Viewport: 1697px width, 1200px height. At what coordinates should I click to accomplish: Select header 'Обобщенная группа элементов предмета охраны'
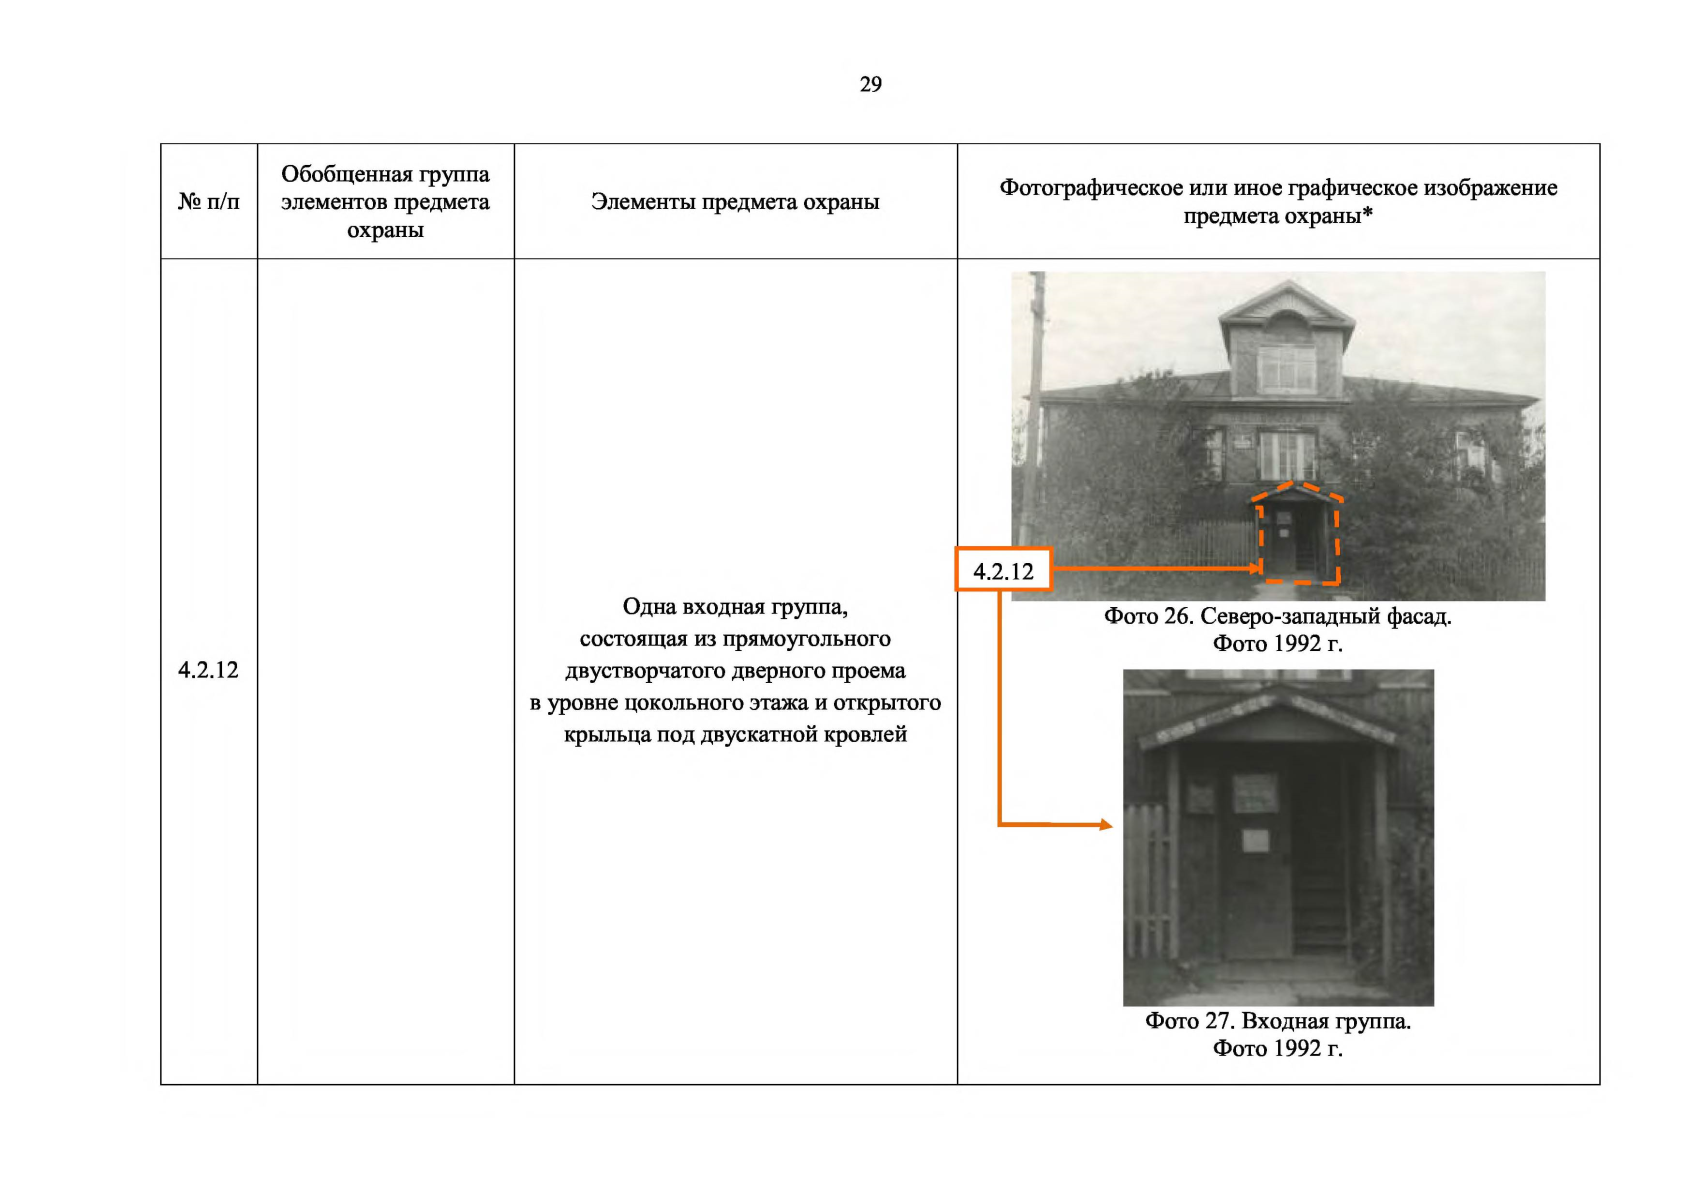point(385,202)
